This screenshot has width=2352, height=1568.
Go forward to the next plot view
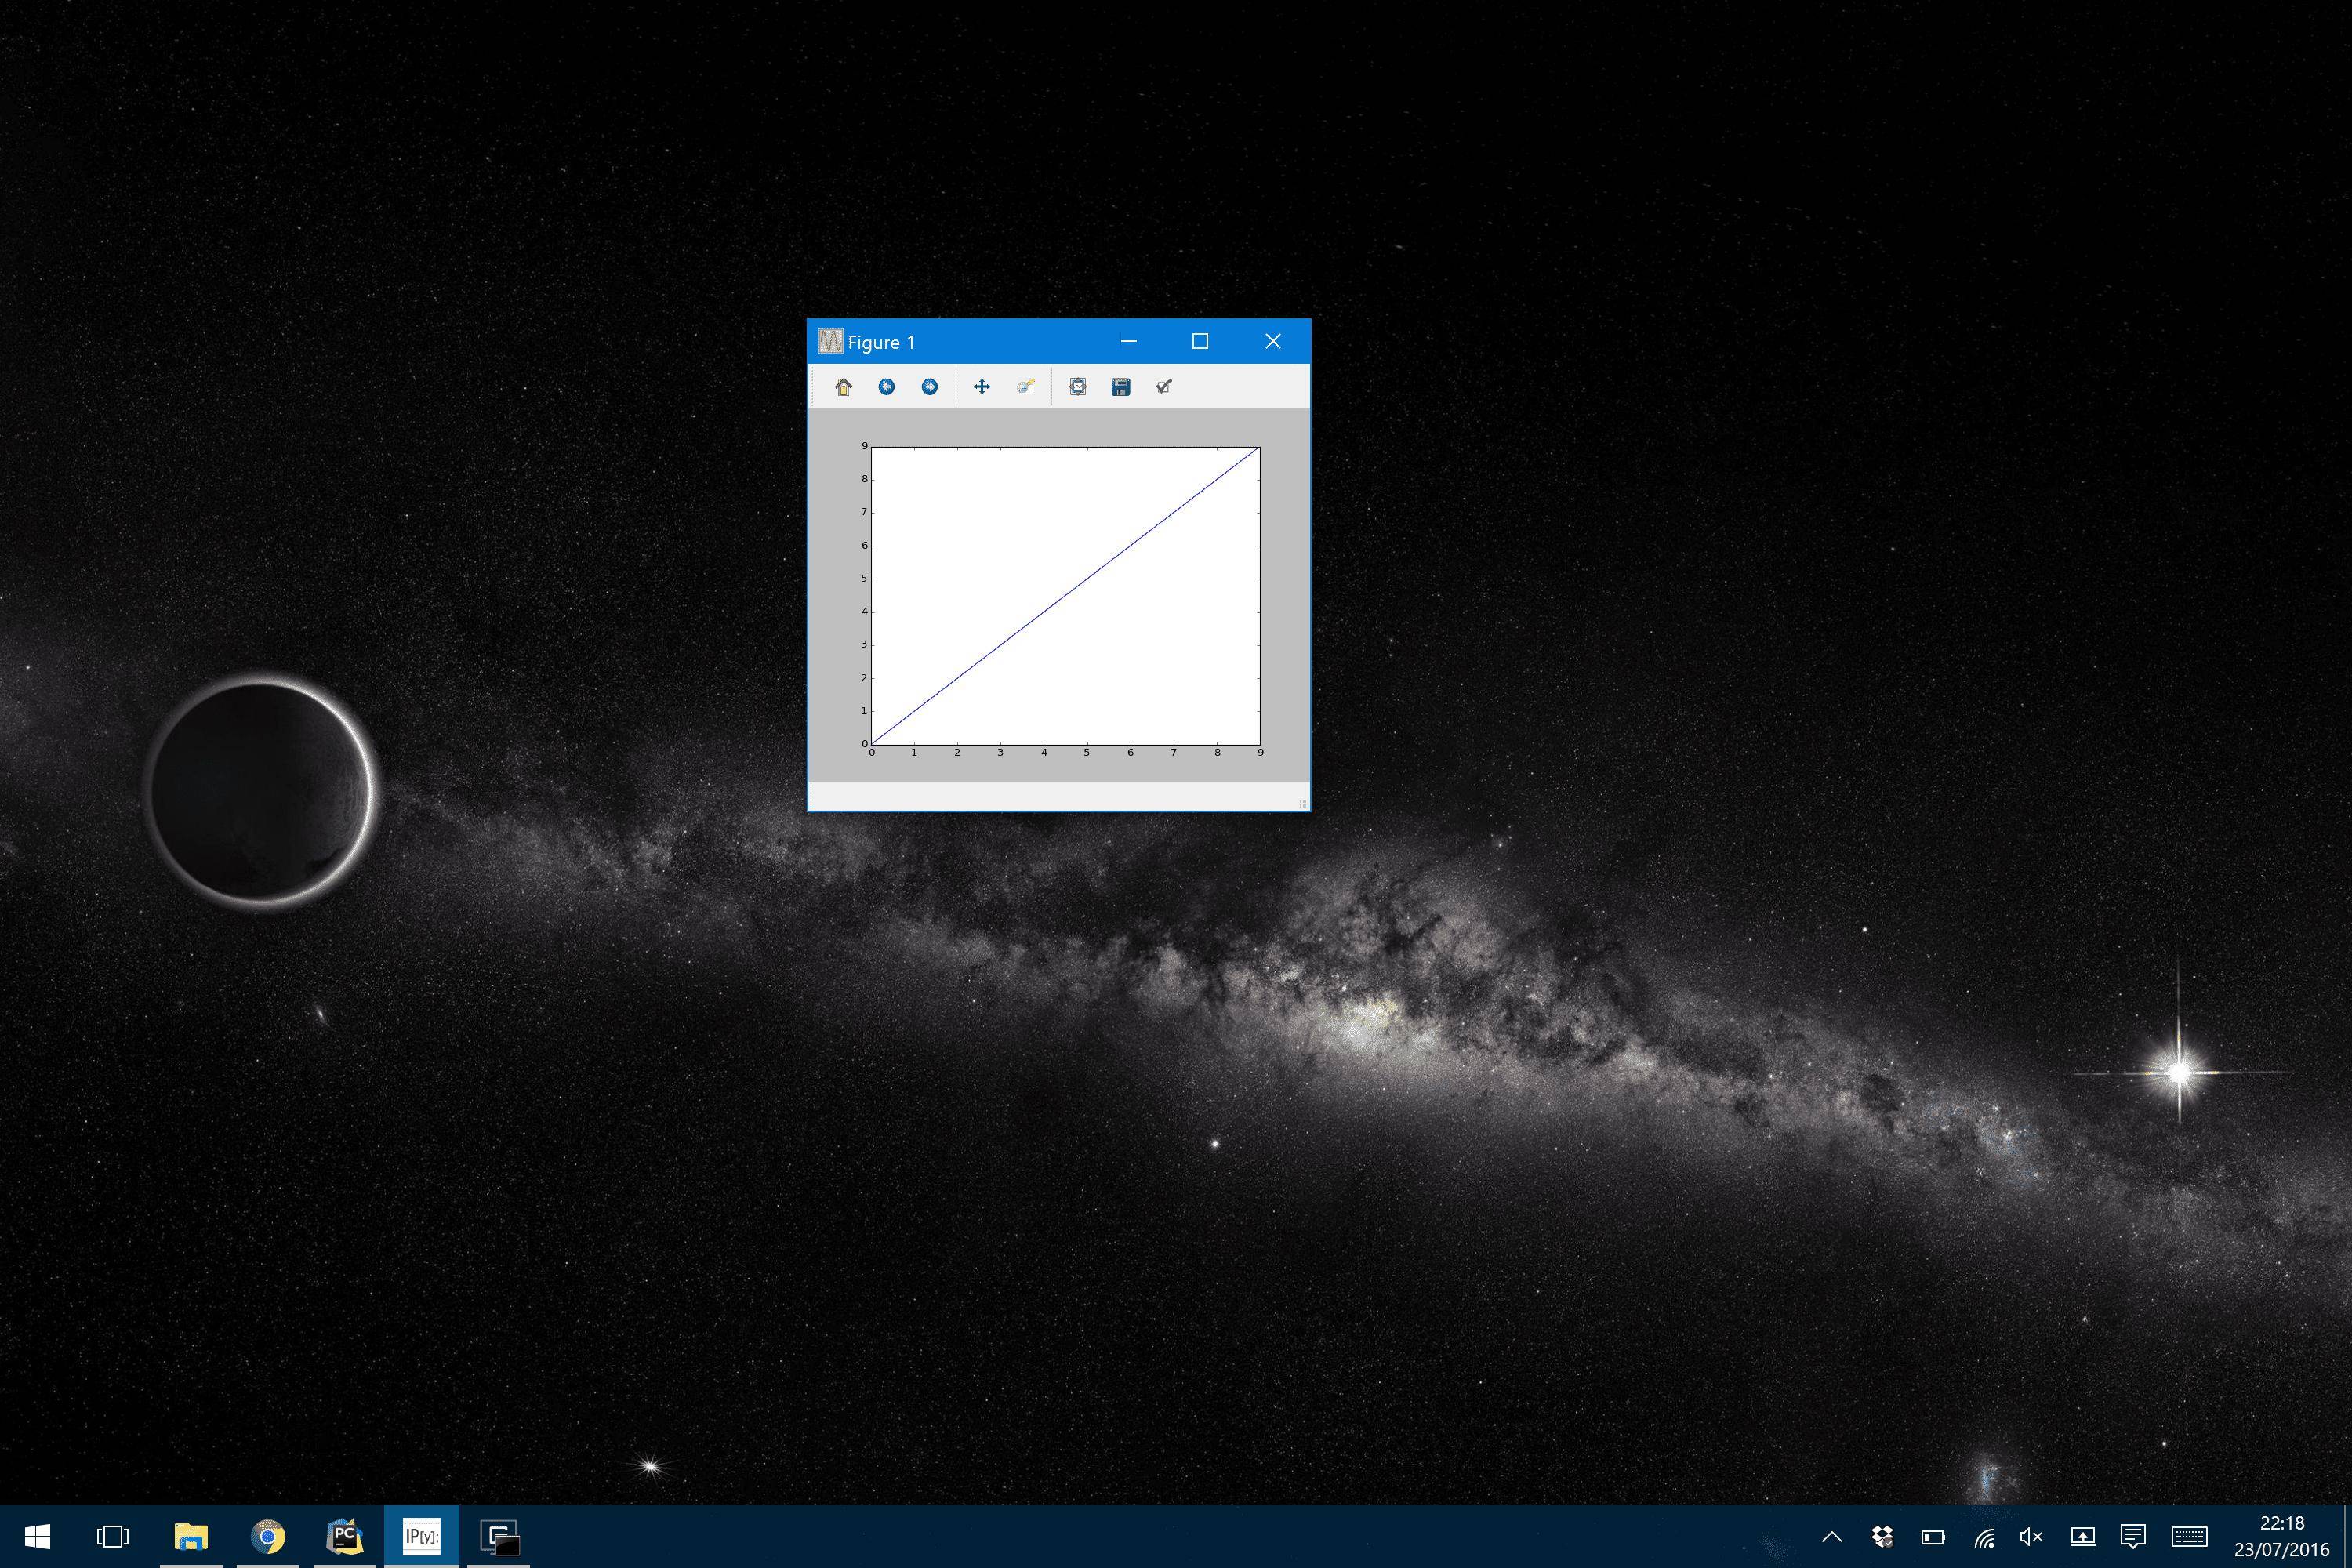[x=928, y=387]
